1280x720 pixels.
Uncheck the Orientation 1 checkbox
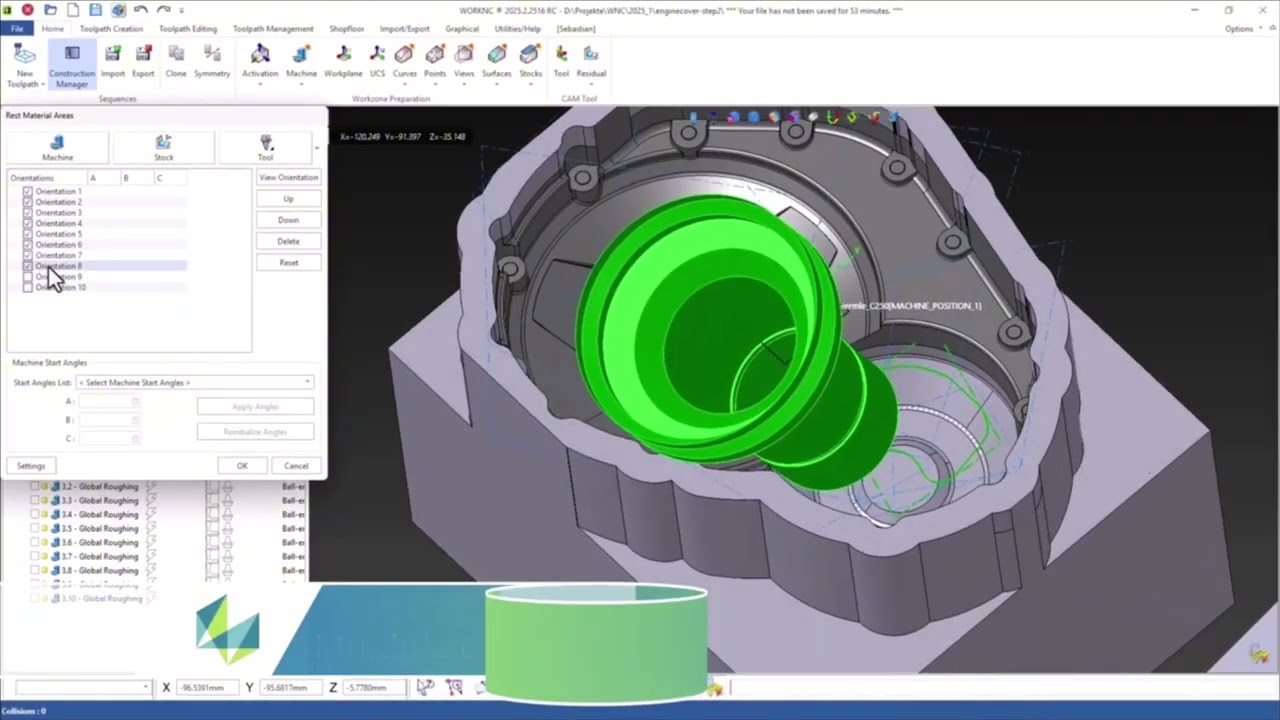pyautogui.click(x=27, y=191)
